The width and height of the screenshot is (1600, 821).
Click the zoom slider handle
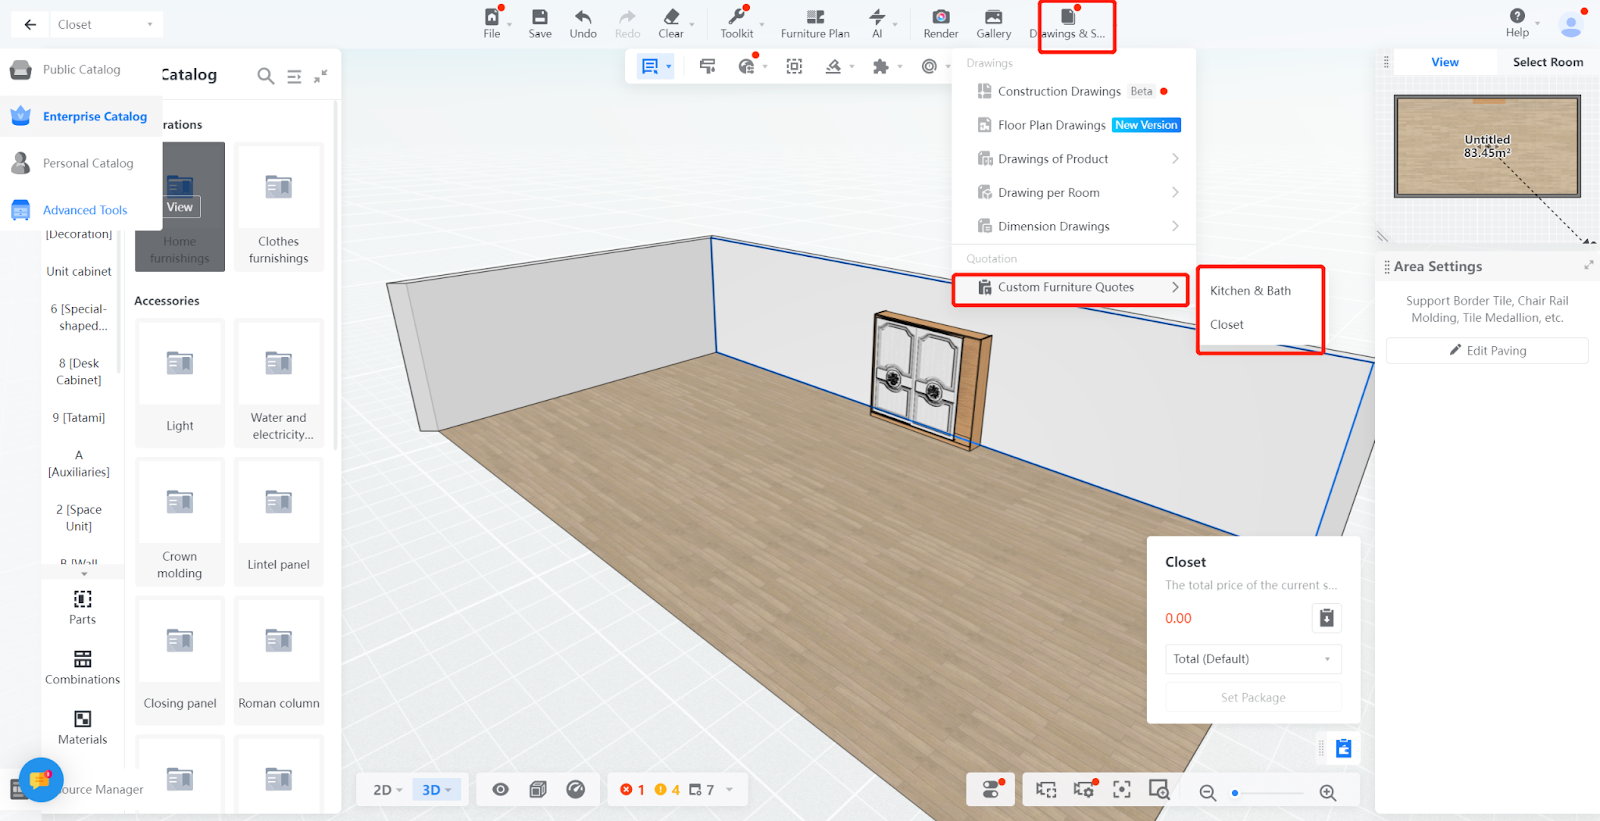[x=1236, y=793]
